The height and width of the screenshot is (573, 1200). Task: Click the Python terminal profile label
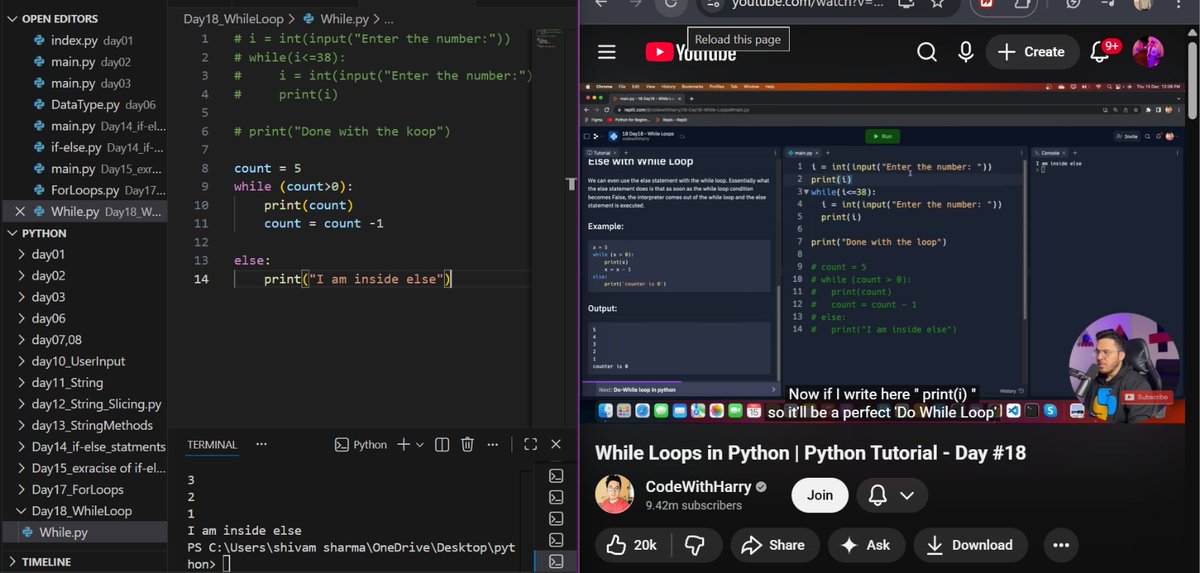tap(360, 445)
